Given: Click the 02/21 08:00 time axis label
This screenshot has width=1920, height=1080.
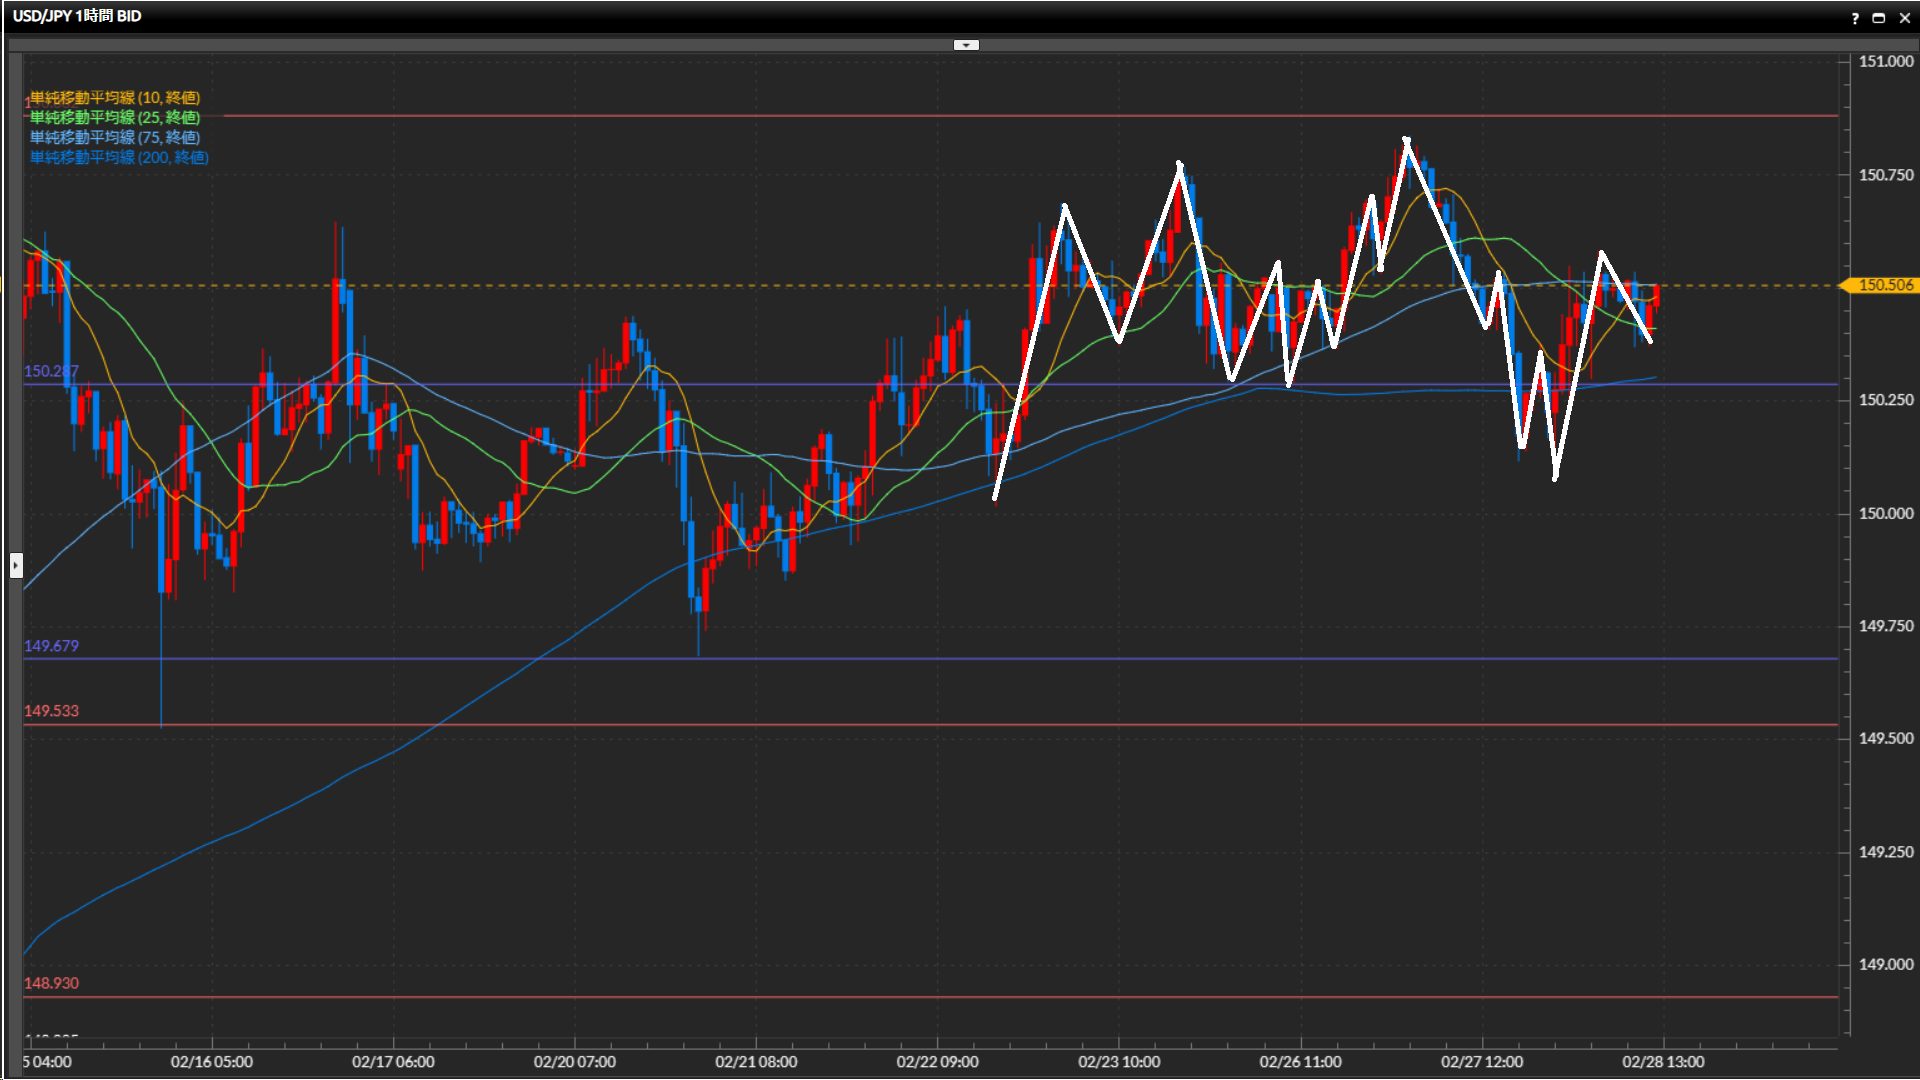Looking at the screenshot, I should tap(756, 1062).
